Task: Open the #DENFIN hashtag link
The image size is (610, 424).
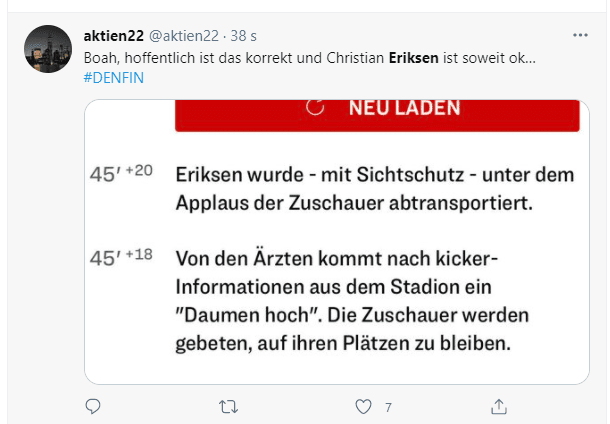Action: [x=113, y=77]
